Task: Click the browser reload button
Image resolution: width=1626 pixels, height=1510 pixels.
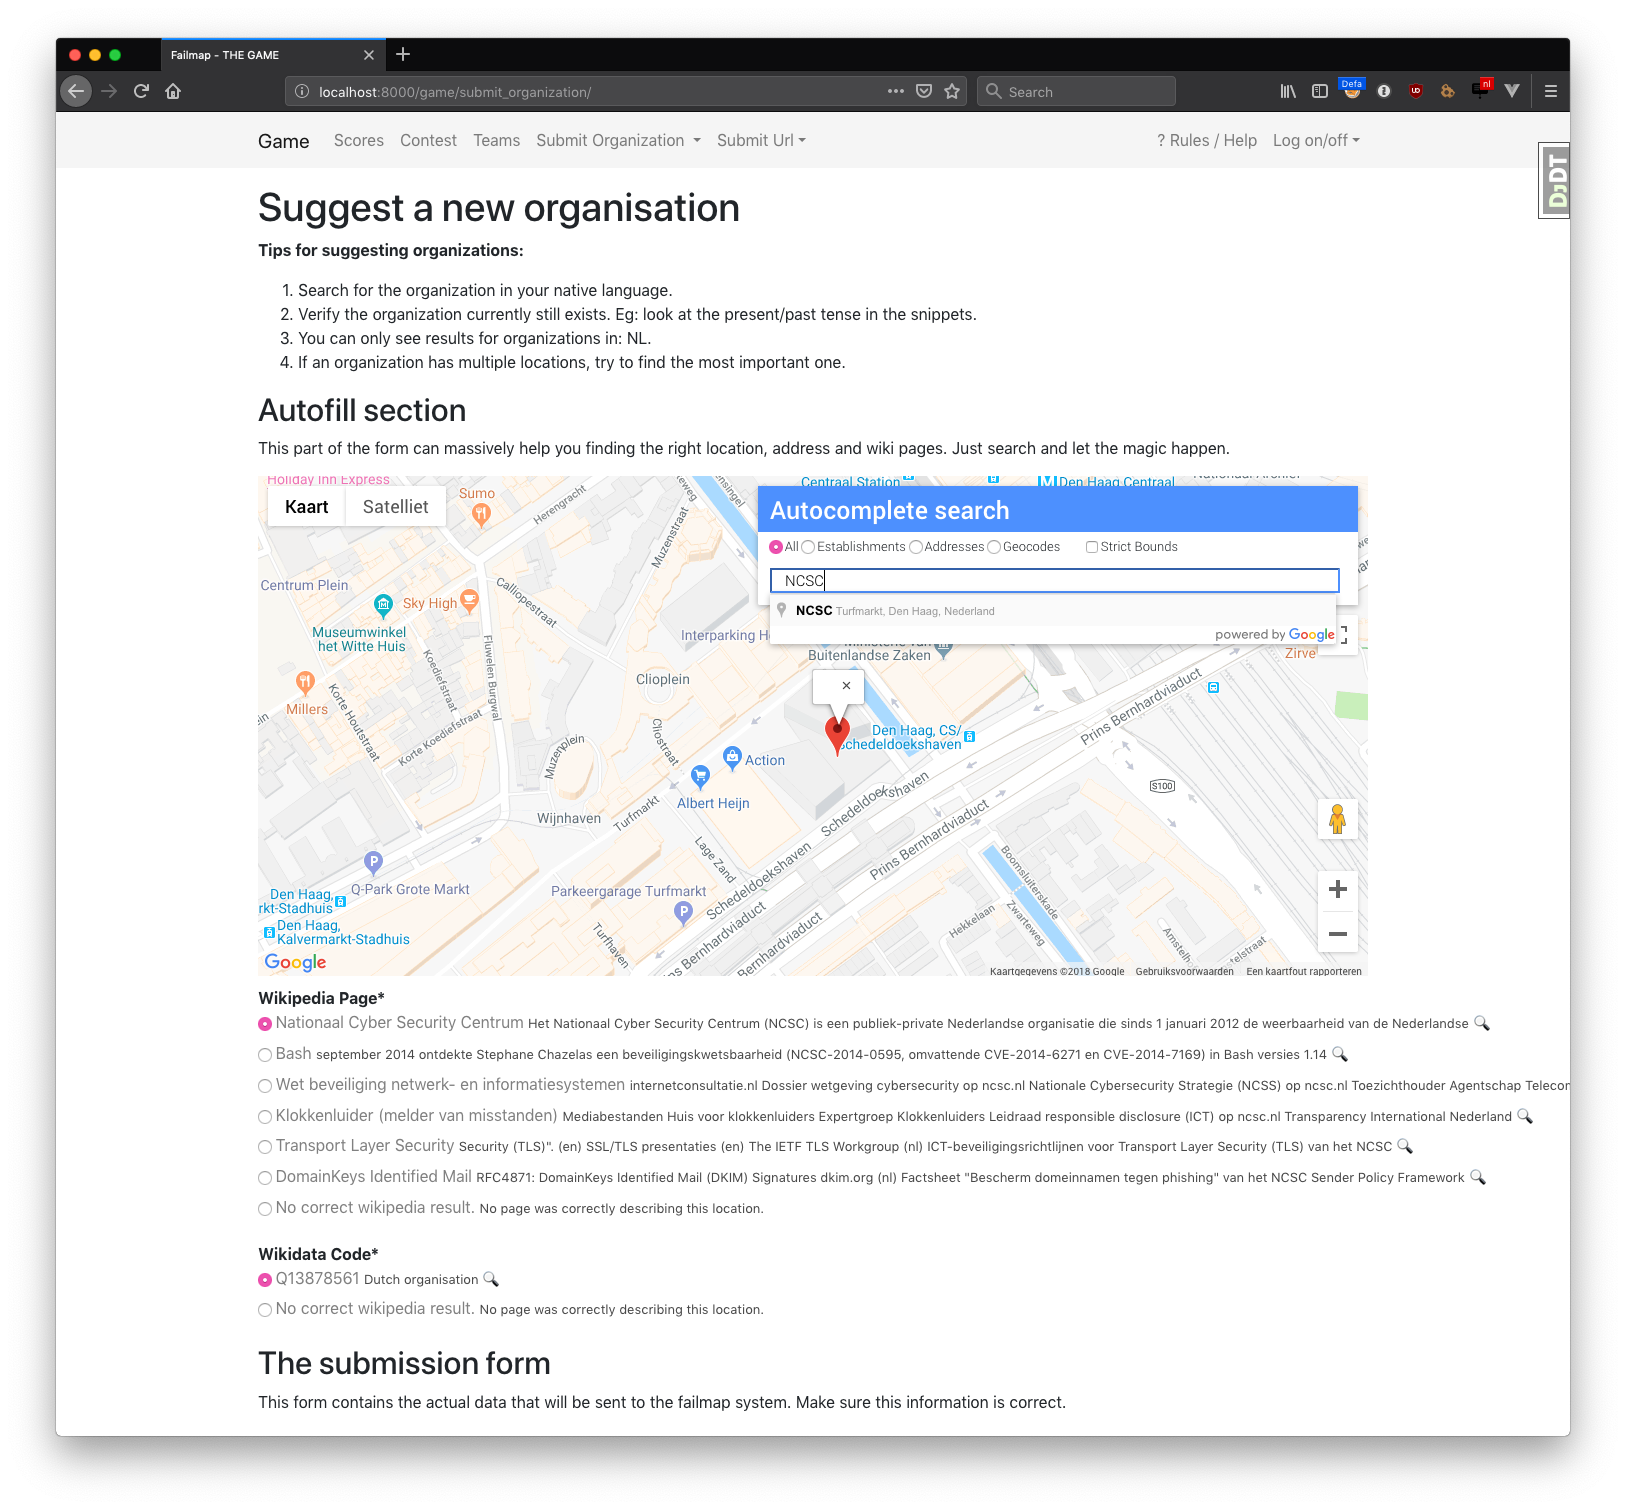Action: coord(141,91)
